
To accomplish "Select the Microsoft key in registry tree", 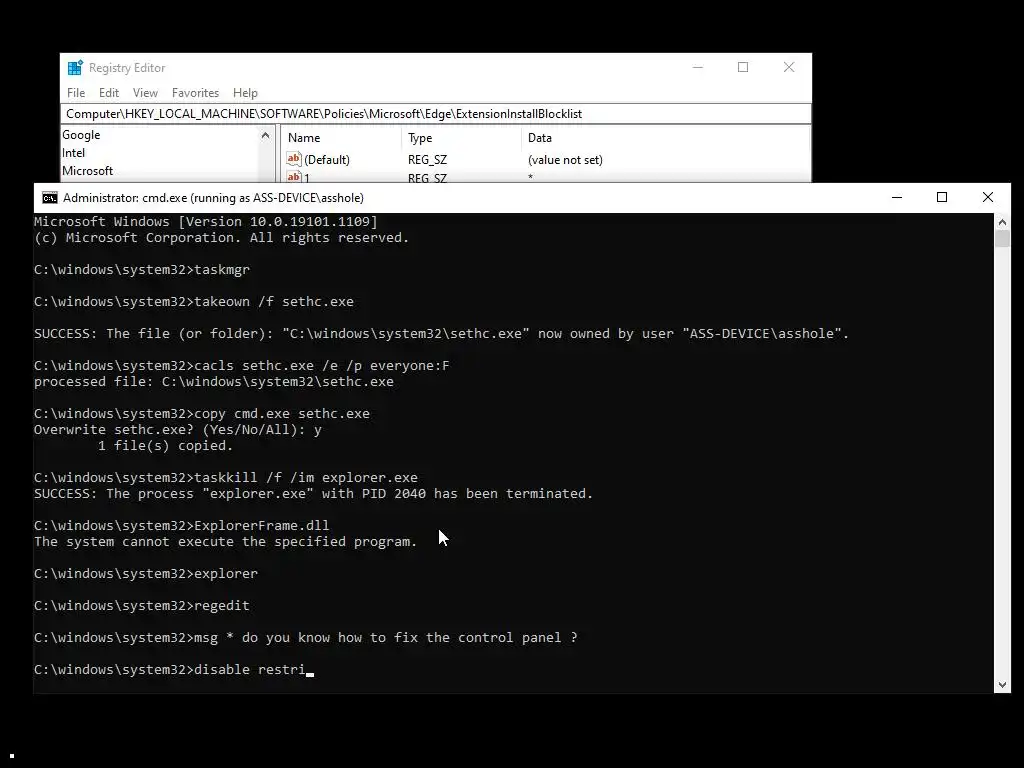I will click(88, 170).
